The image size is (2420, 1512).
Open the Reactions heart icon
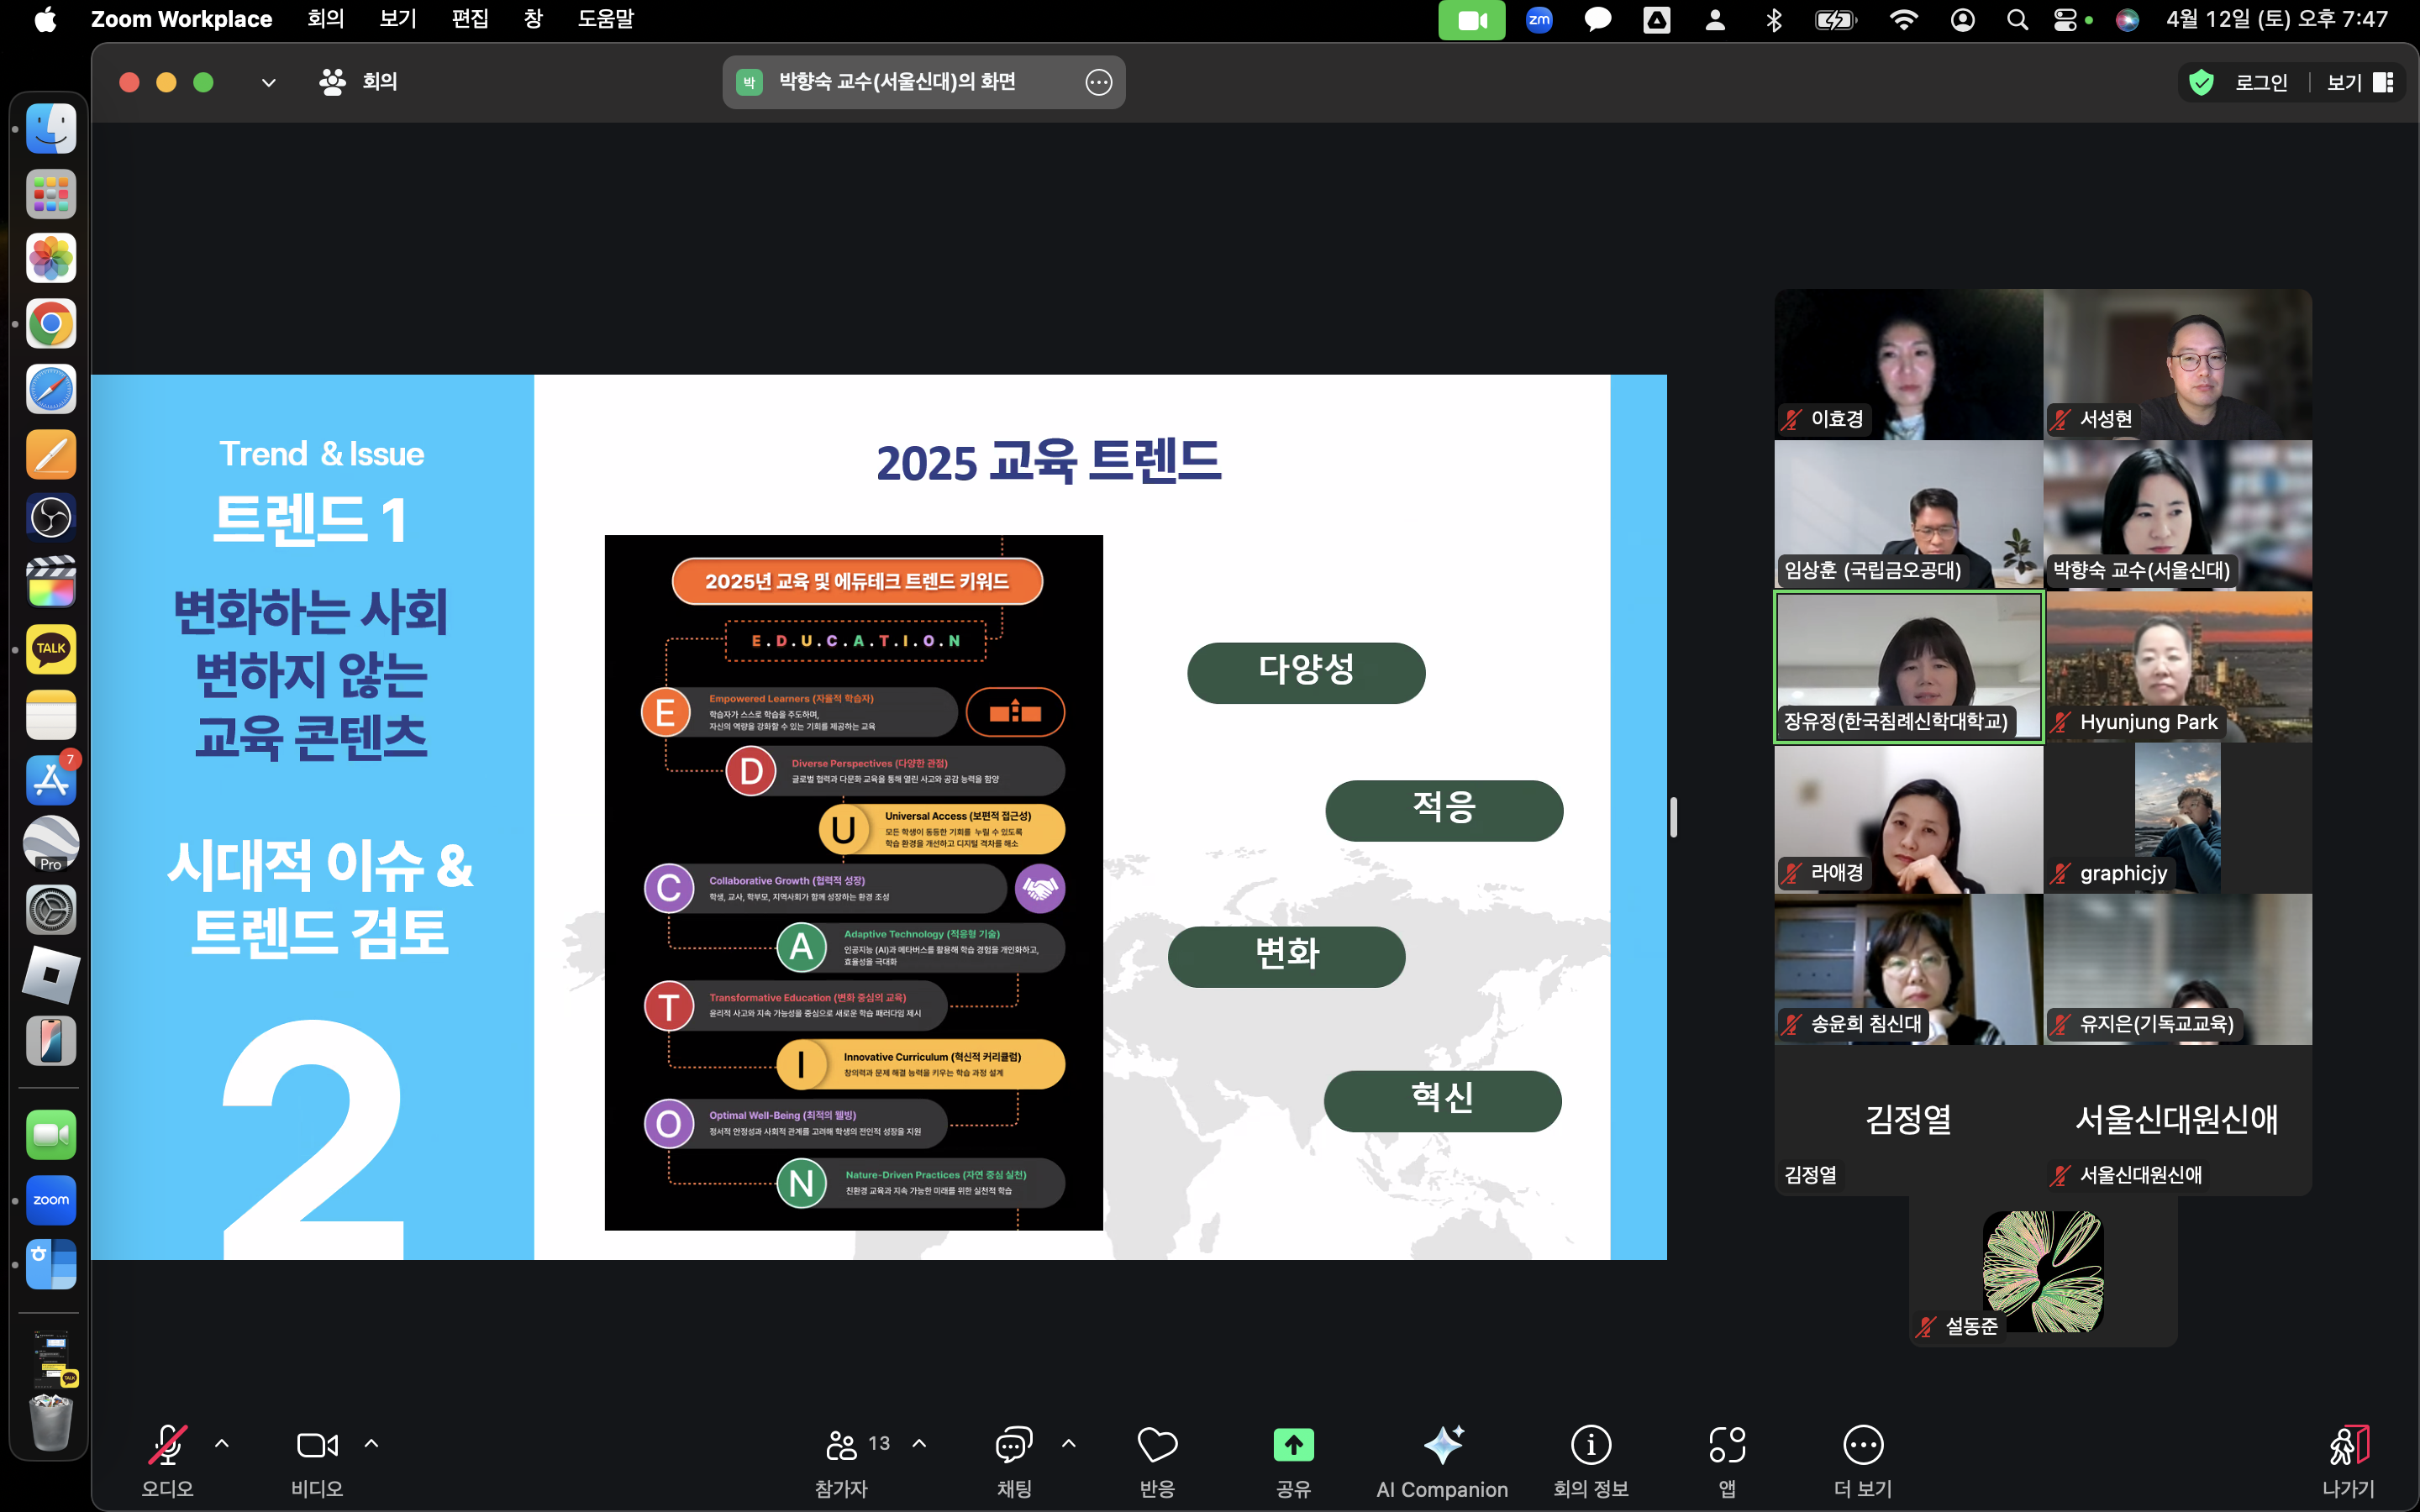[1157, 1445]
